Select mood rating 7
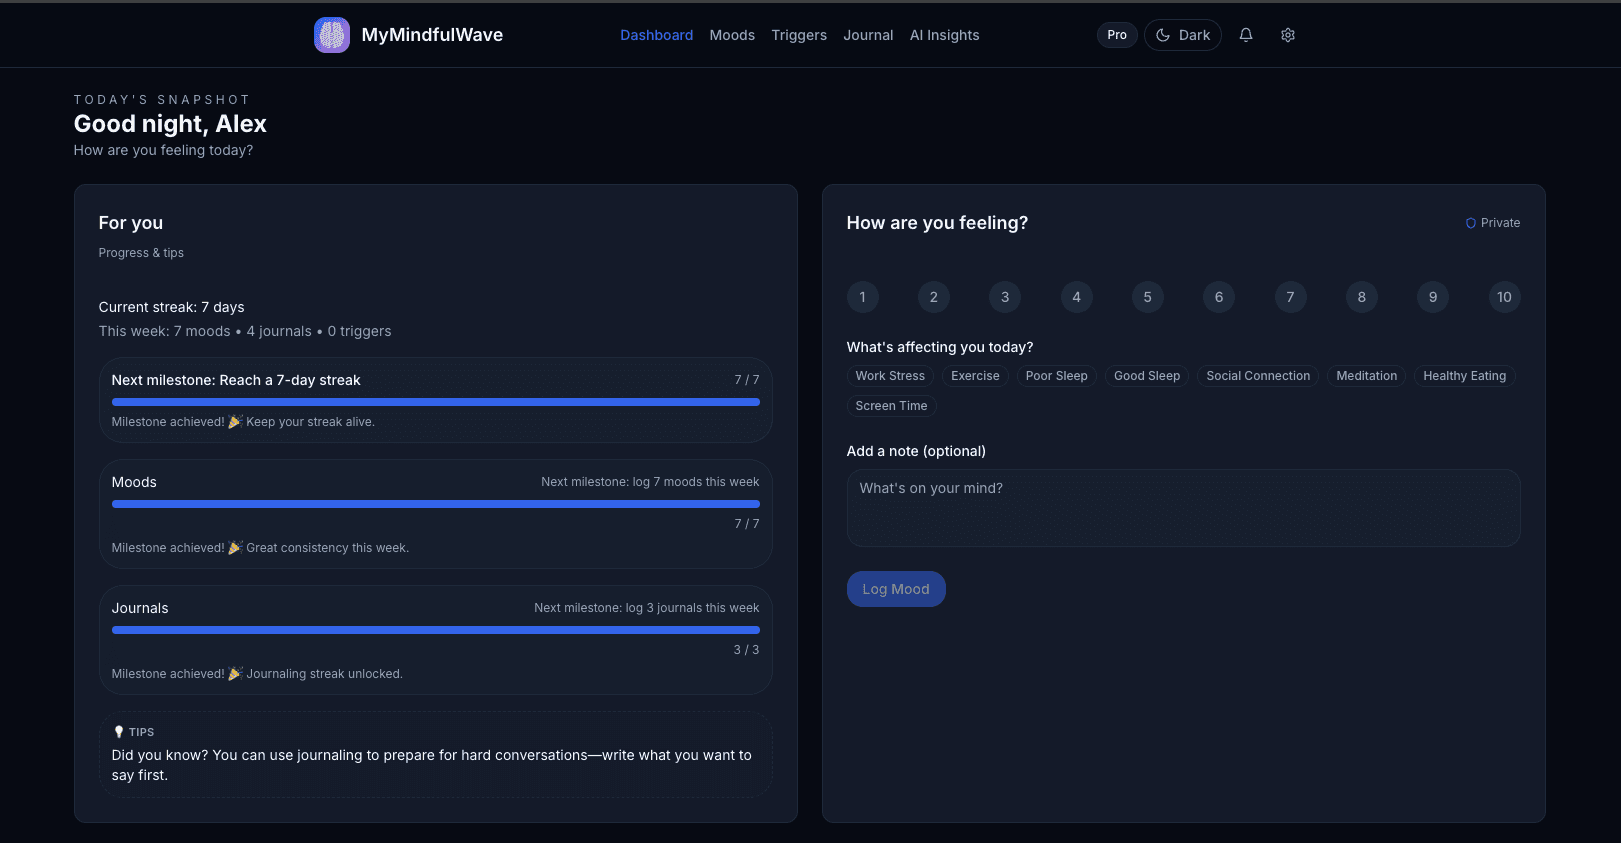 (x=1291, y=297)
